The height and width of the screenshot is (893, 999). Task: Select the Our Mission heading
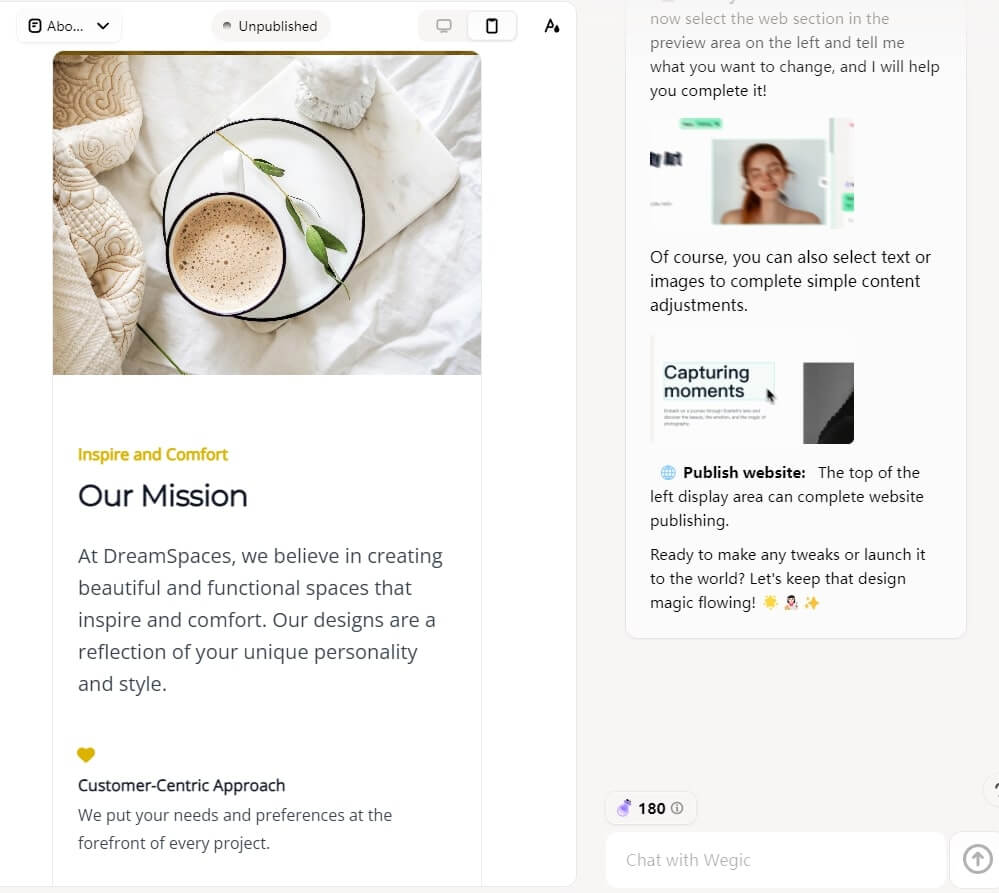(x=163, y=496)
